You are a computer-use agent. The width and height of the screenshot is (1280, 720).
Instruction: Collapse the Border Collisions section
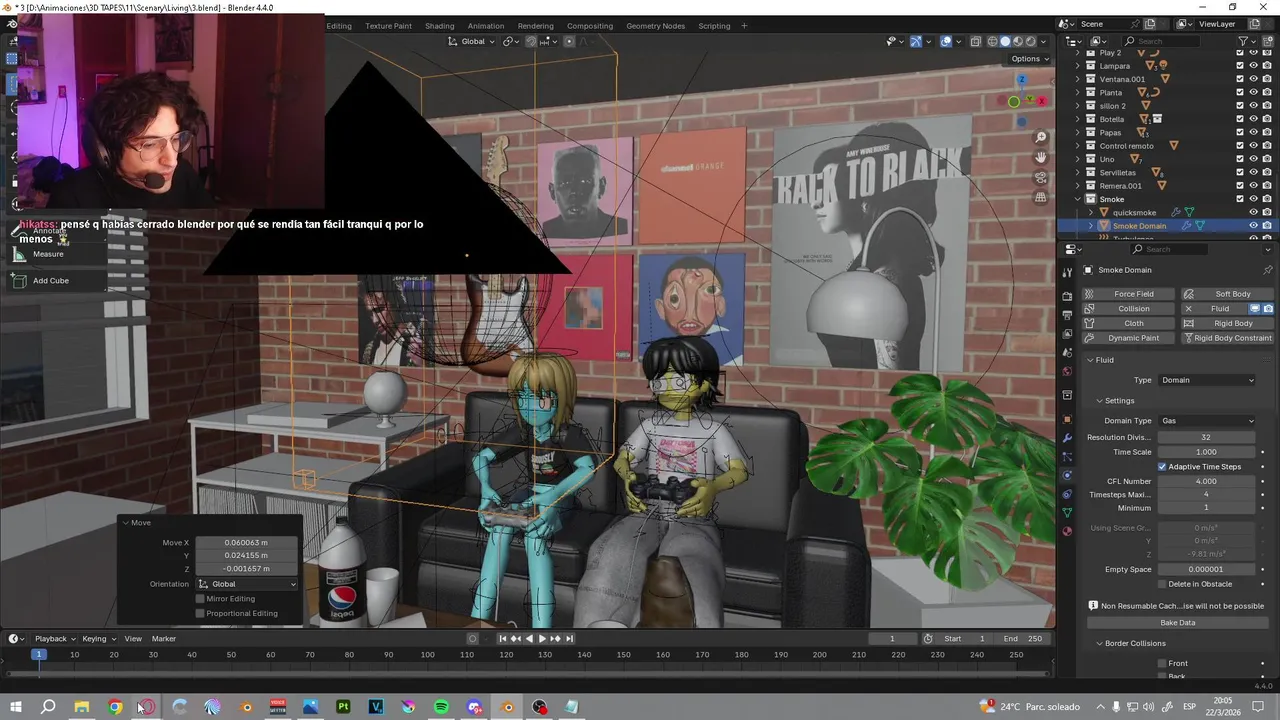coord(1099,644)
